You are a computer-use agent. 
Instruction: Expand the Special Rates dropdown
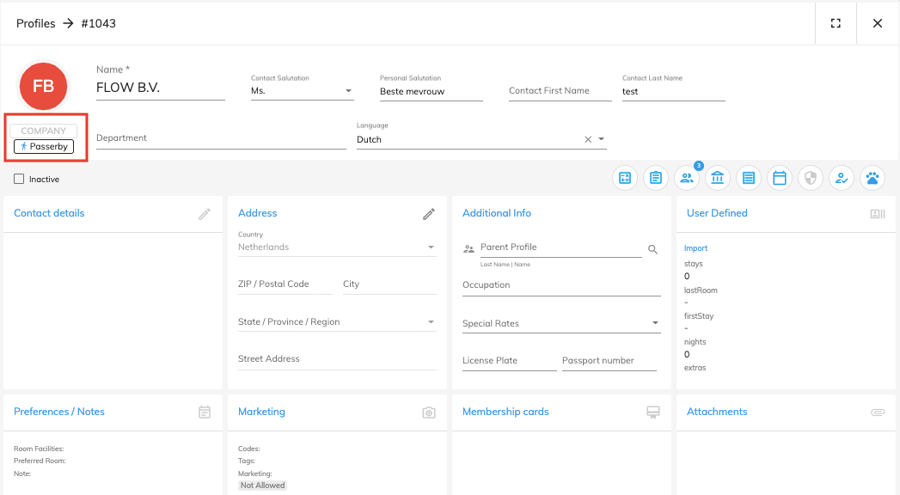pyautogui.click(x=656, y=324)
